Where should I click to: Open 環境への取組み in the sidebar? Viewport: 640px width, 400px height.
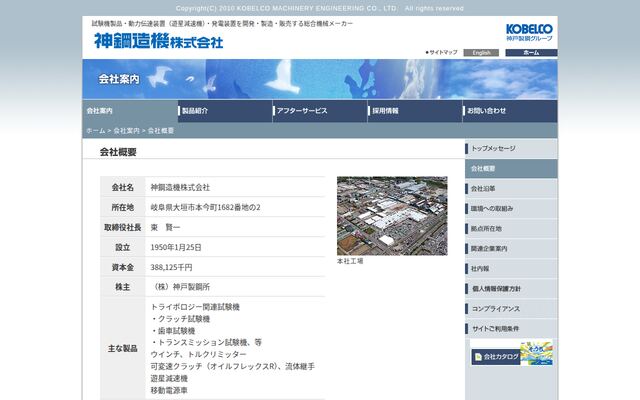click(511, 209)
